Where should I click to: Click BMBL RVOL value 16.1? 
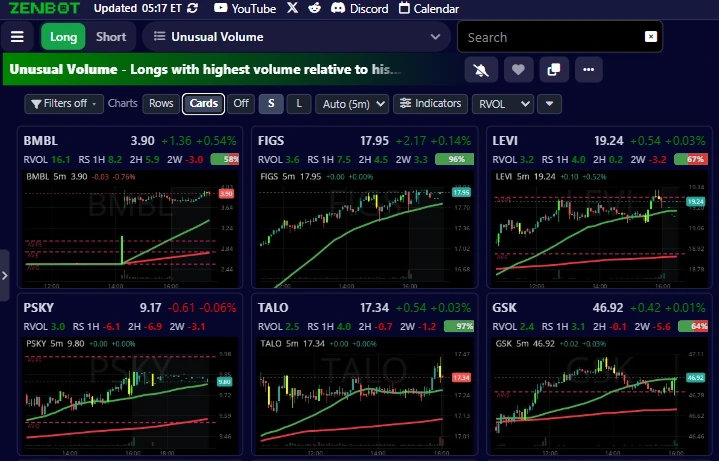[61, 160]
